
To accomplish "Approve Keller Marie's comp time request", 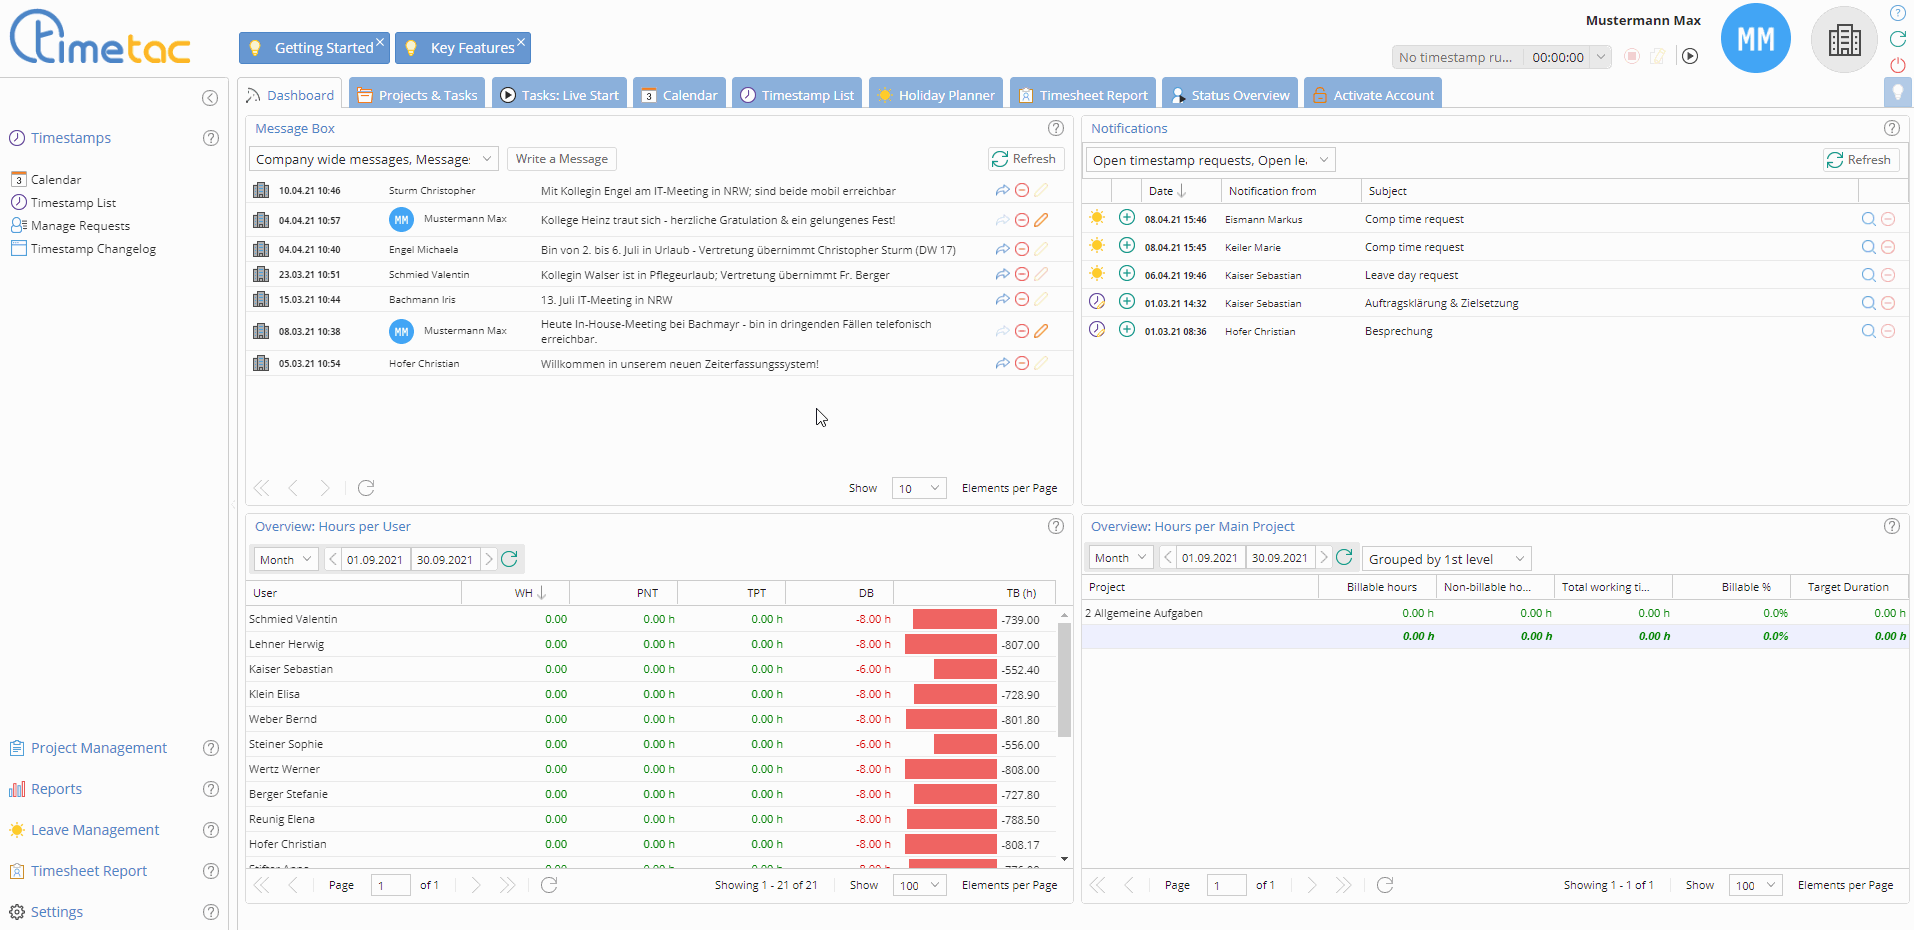I will (1127, 246).
